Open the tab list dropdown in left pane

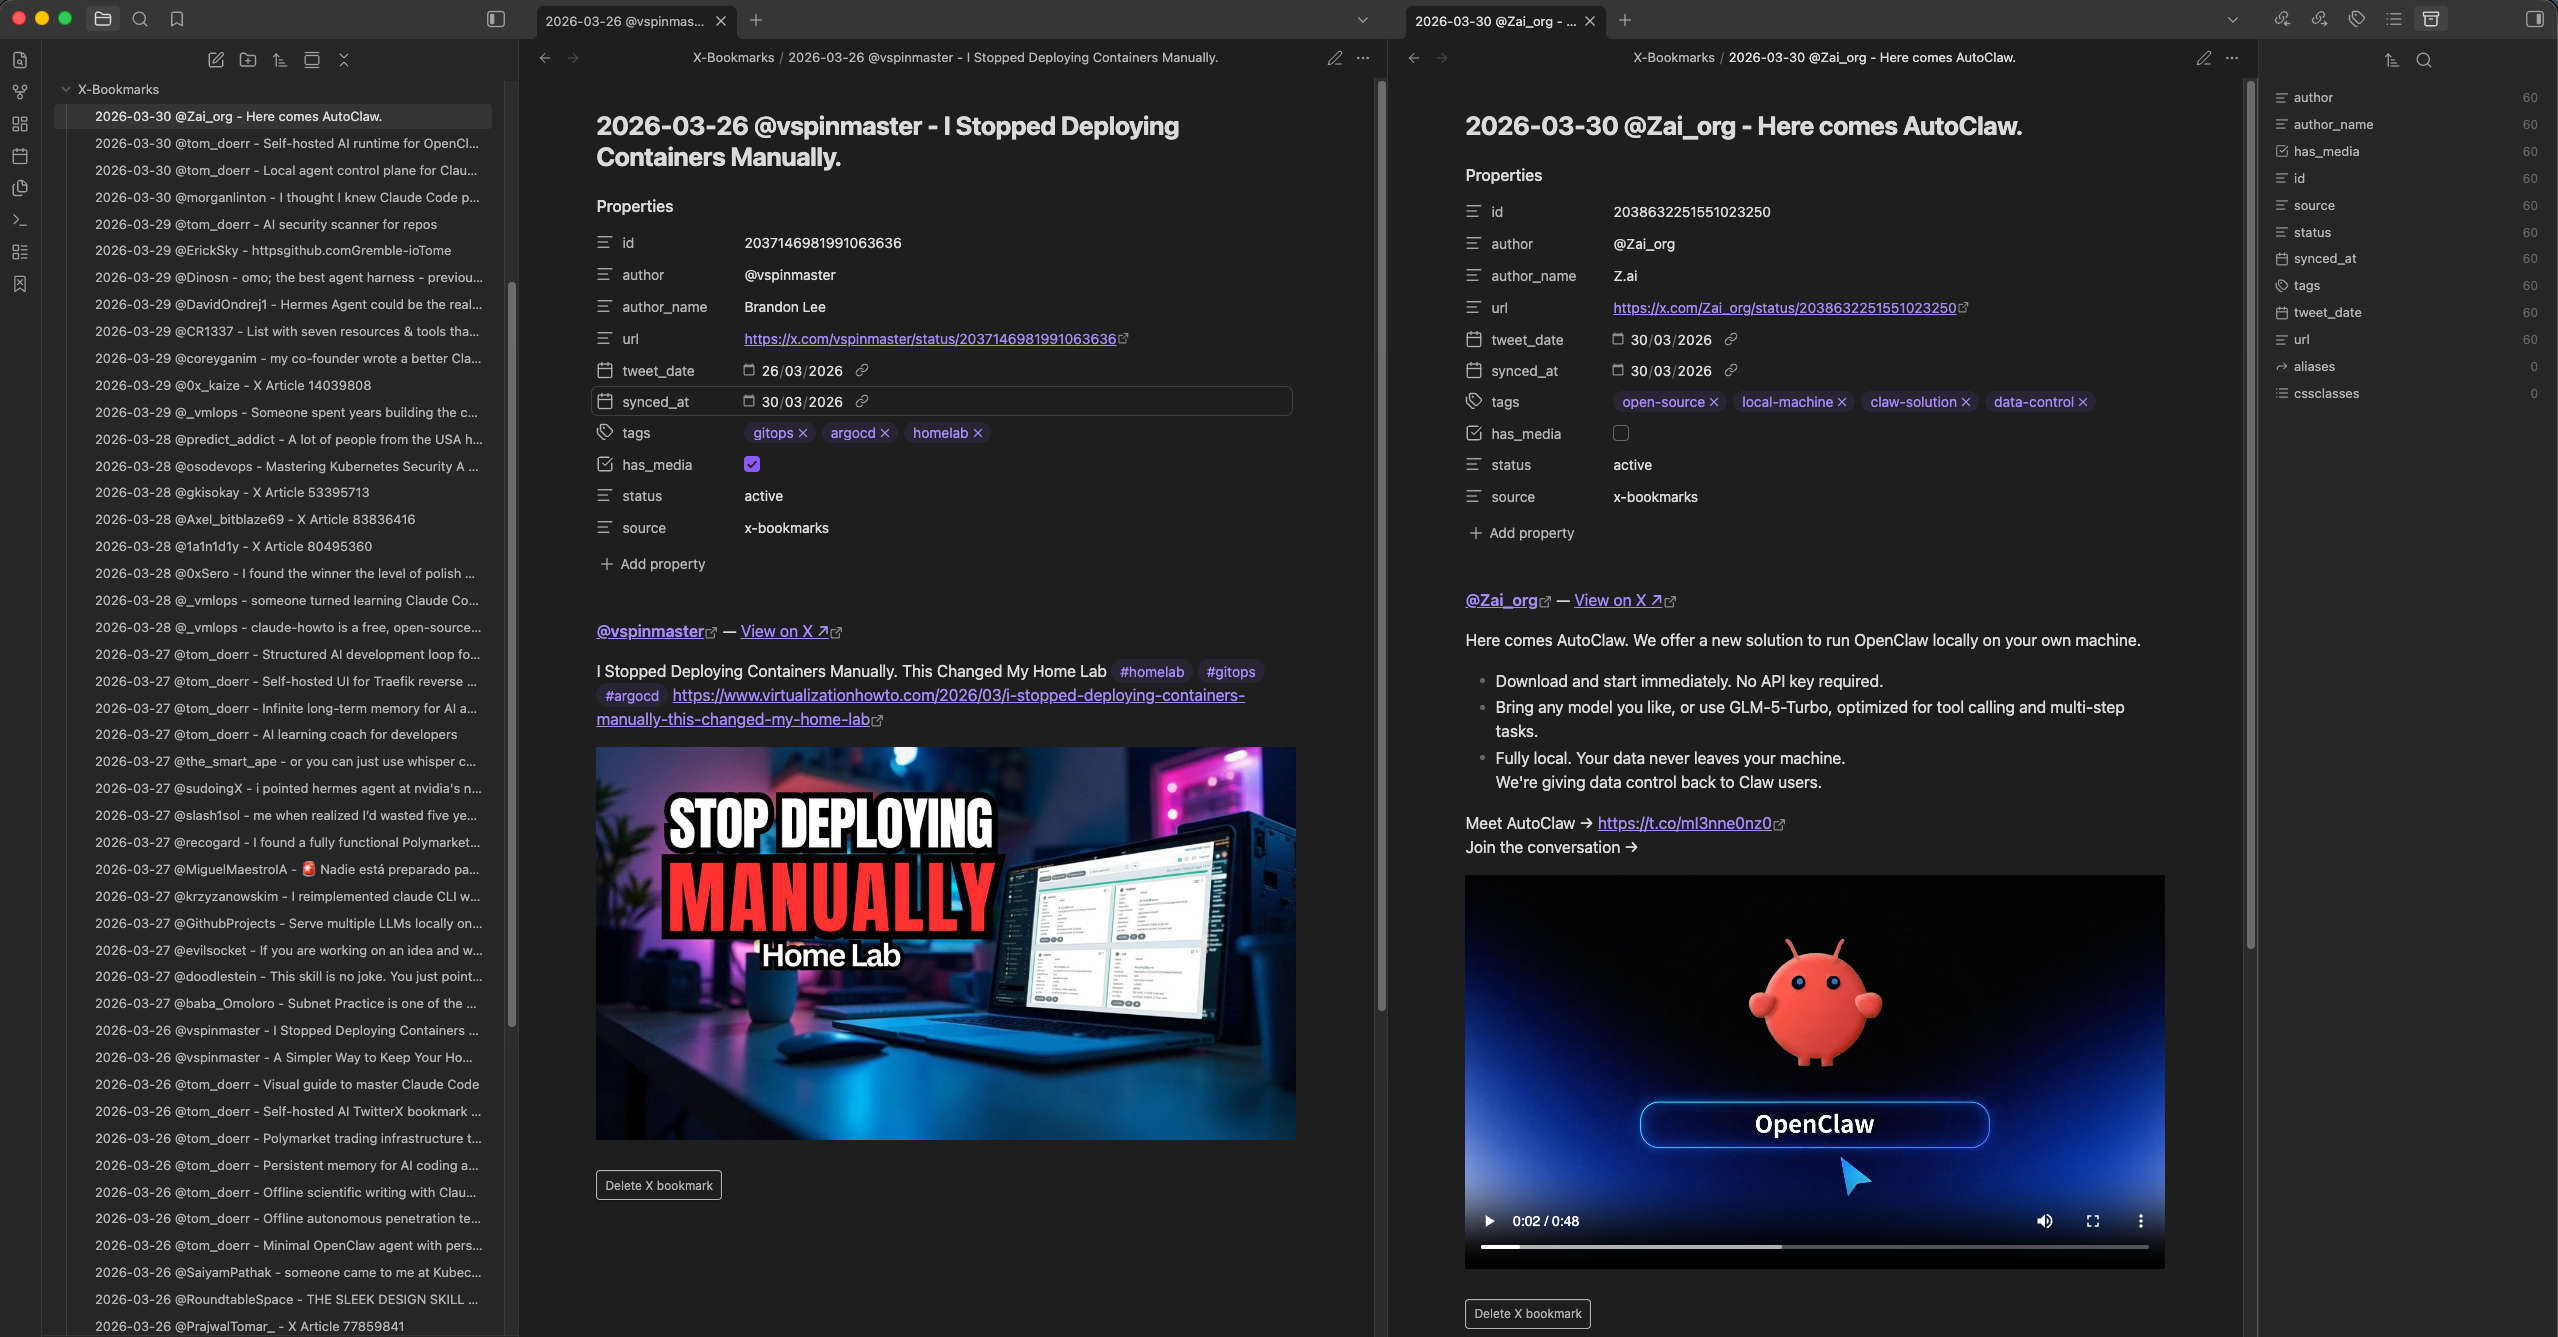tap(1362, 20)
